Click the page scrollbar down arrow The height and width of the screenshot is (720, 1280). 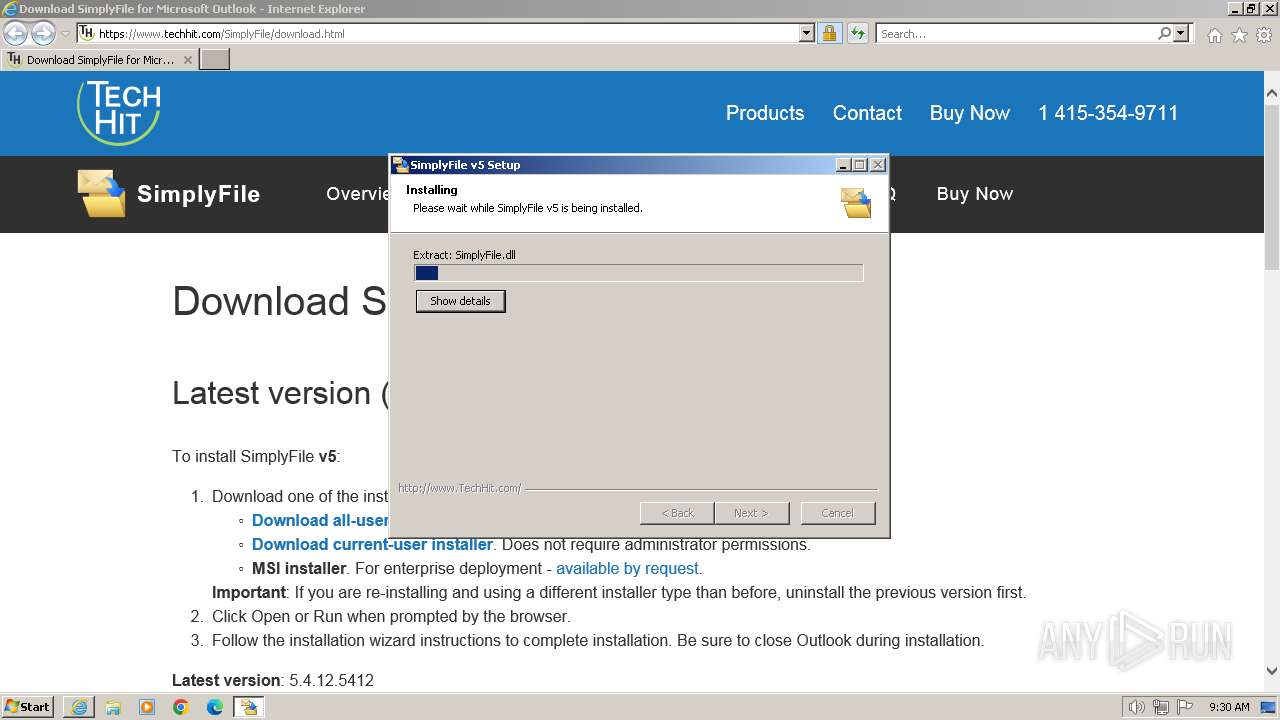(x=1271, y=672)
